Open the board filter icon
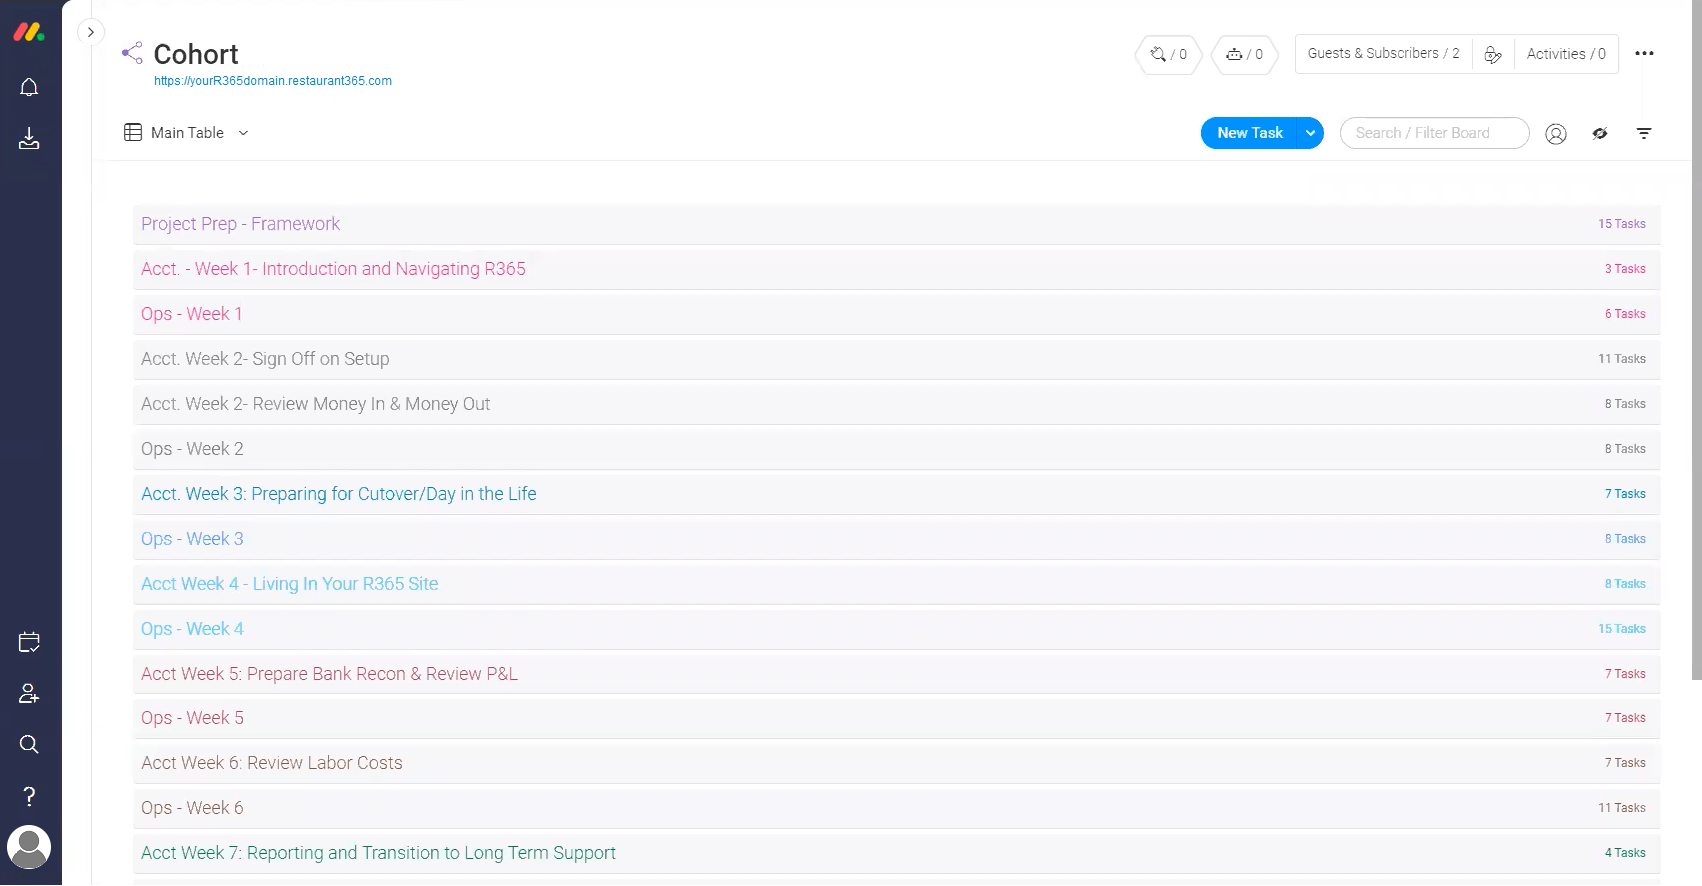Screen dimensions: 1702x886 point(1644,133)
